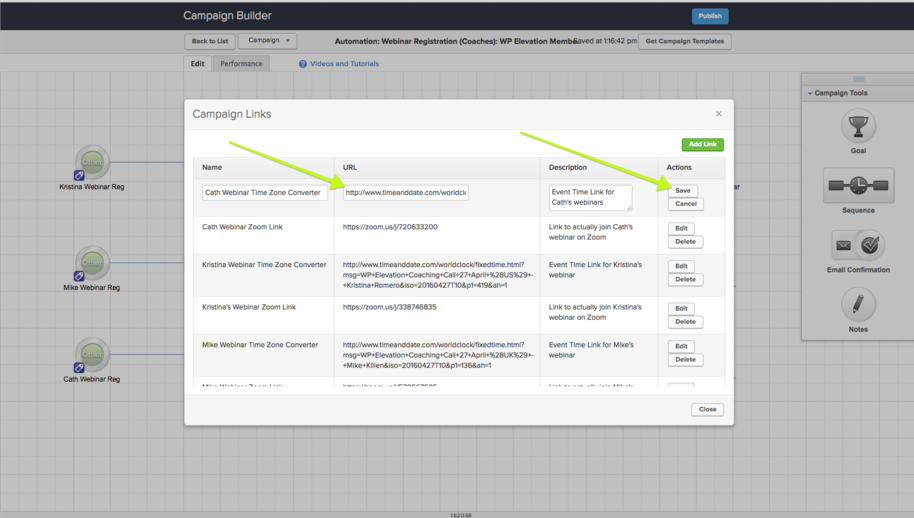Delete the Cath Webinar Zoom Link
The width and height of the screenshot is (914, 518).
click(x=685, y=242)
